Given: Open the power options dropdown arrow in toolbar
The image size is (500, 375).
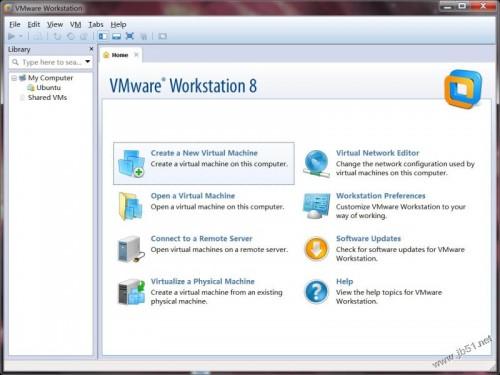Looking at the screenshot, I should [21, 36].
